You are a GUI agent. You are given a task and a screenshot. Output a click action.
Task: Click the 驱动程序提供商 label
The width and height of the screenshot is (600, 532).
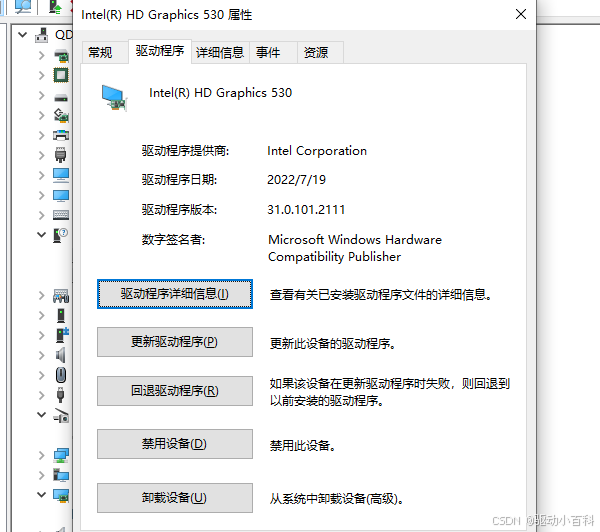click(x=185, y=151)
